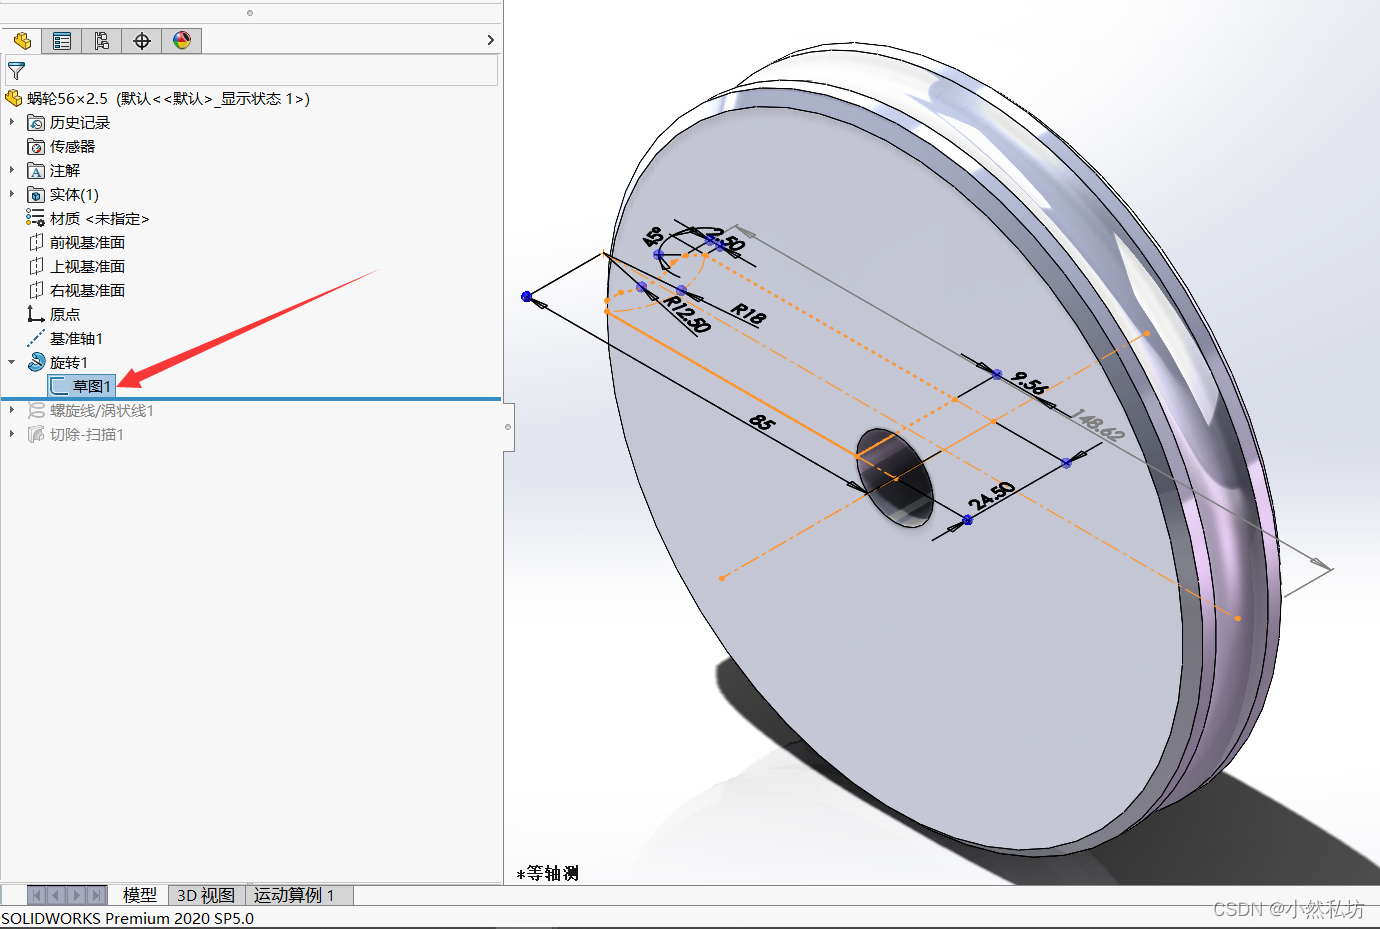Click the plane icon beside 上视基准面
Image resolution: width=1380 pixels, height=929 pixels.
[36, 266]
